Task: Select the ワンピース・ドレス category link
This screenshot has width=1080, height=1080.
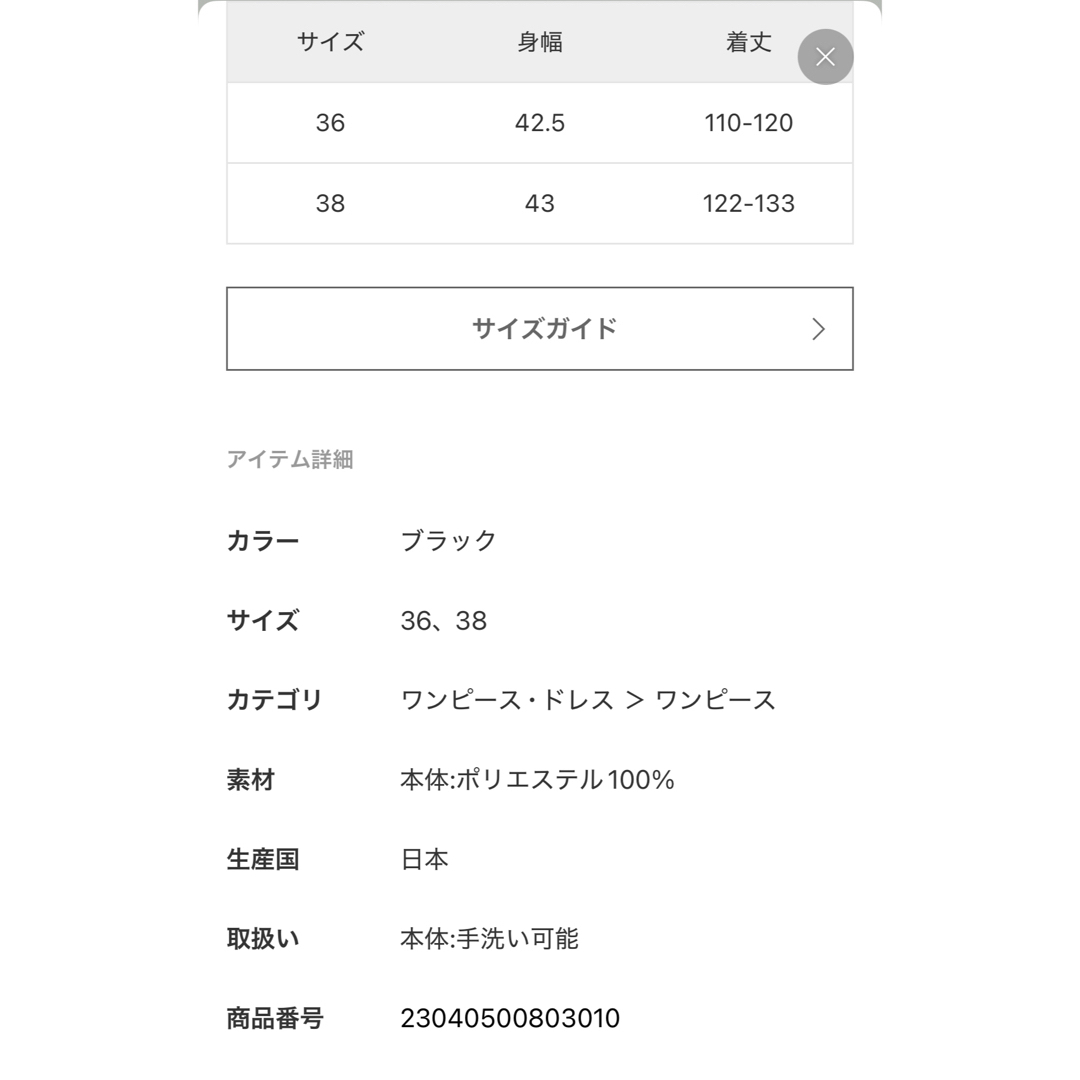Action: (x=507, y=700)
